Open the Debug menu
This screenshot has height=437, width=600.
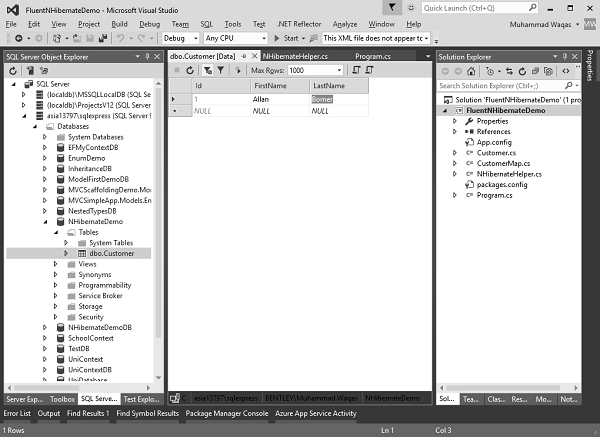pos(150,24)
